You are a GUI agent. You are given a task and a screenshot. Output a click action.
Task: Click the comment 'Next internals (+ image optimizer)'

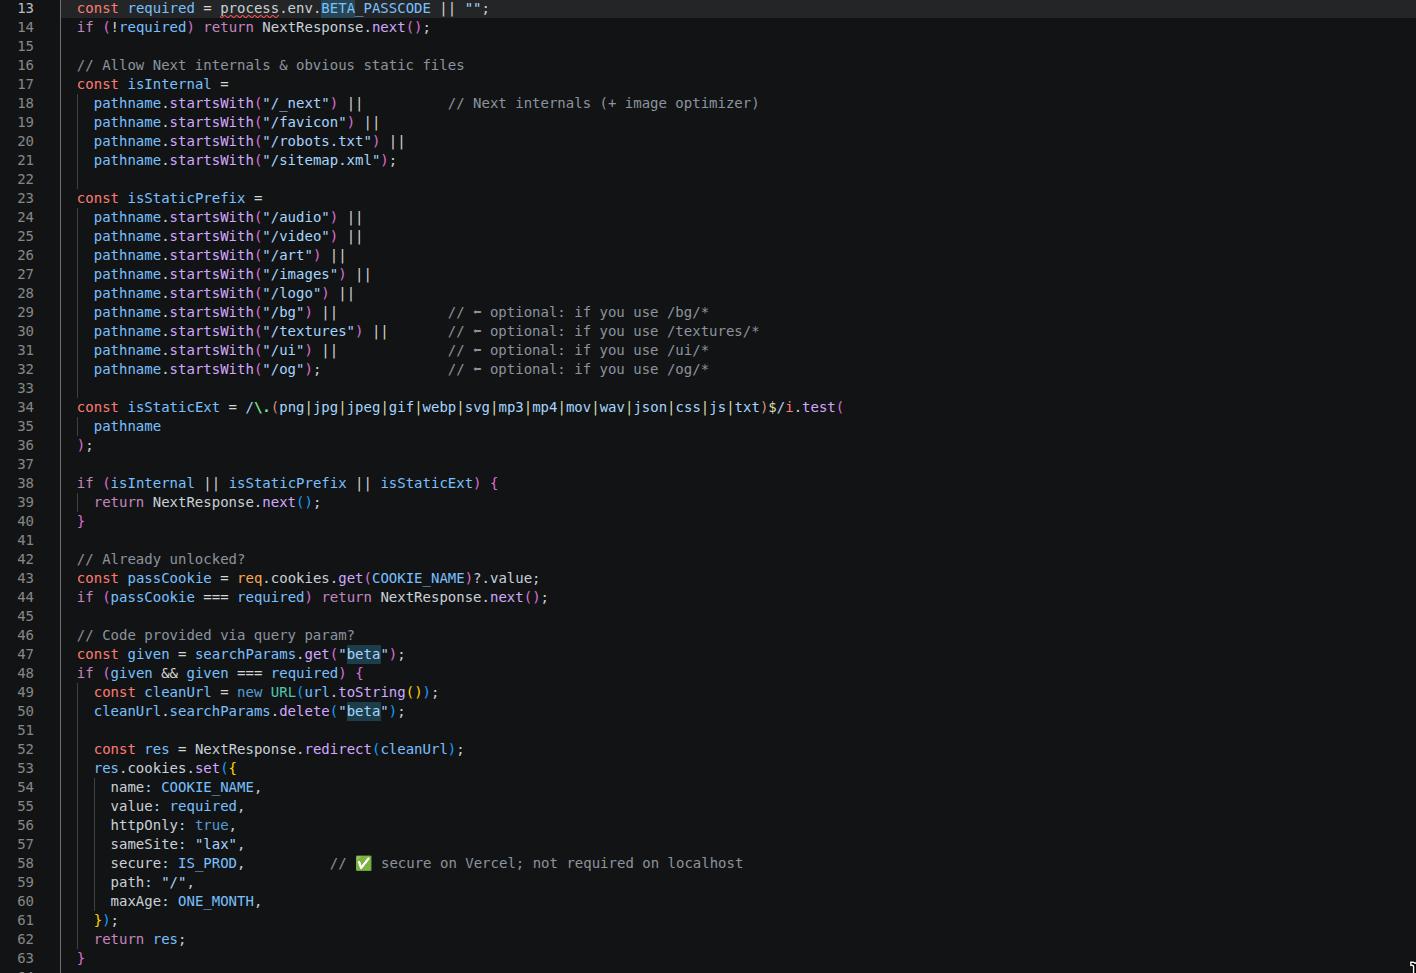[x=603, y=103]
